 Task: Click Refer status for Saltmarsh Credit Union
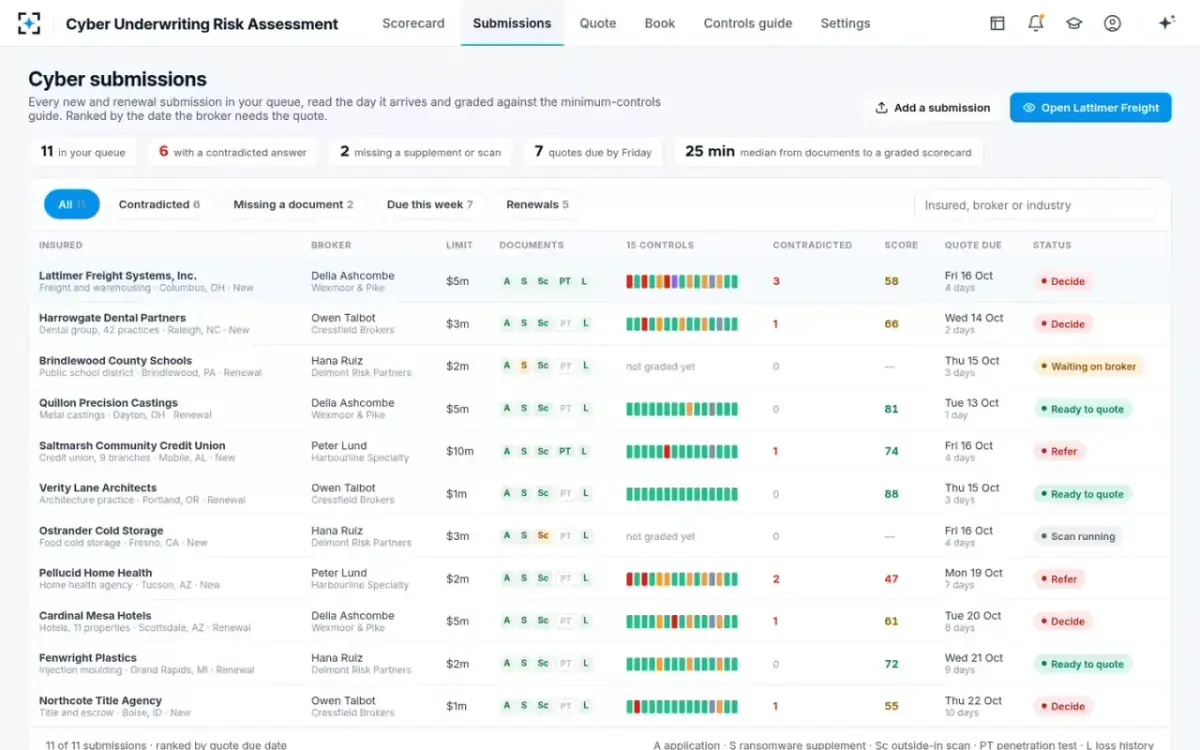(1059, 452)
